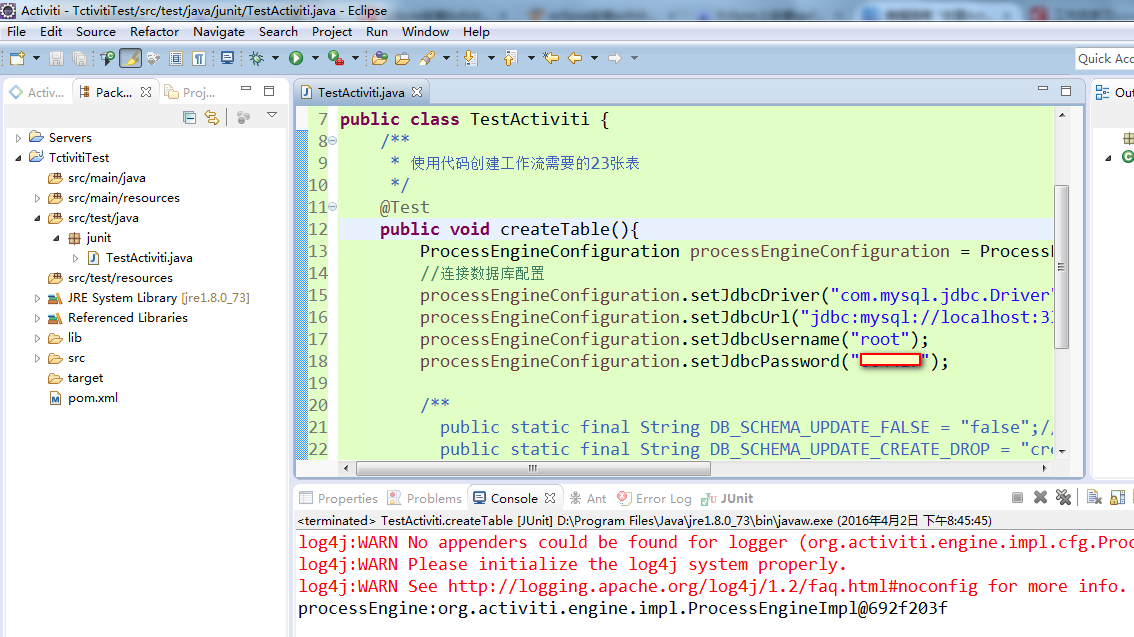Click the New wizard toolbar icon

(x=17, y=58)
